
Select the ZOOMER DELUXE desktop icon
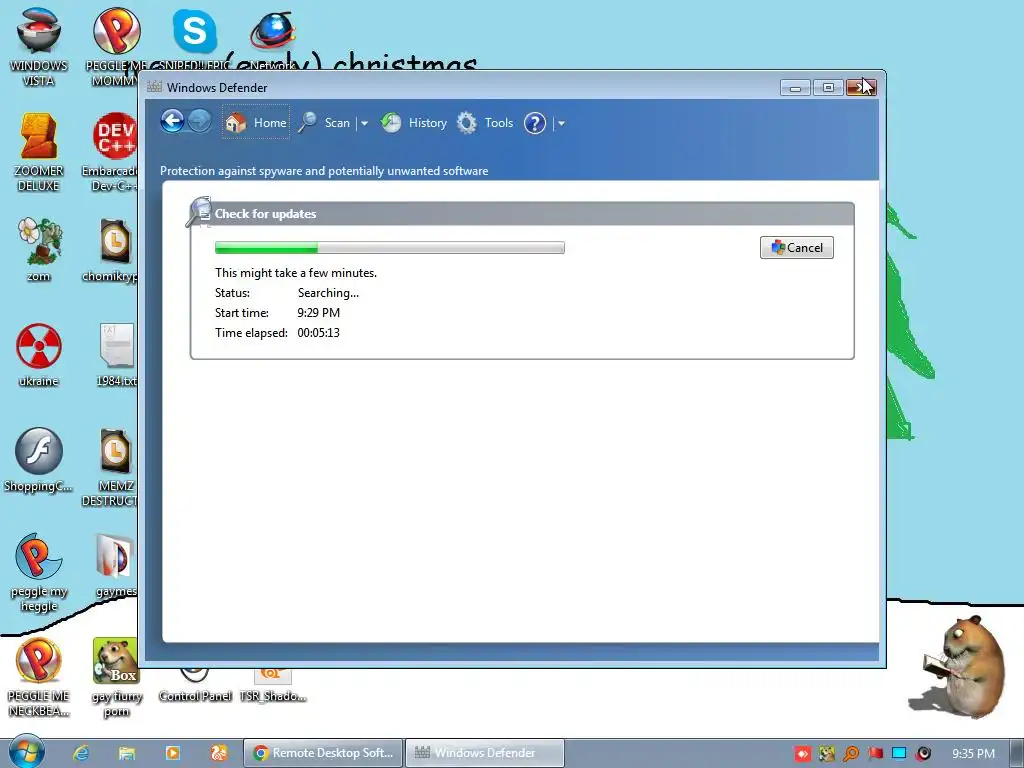39,152
